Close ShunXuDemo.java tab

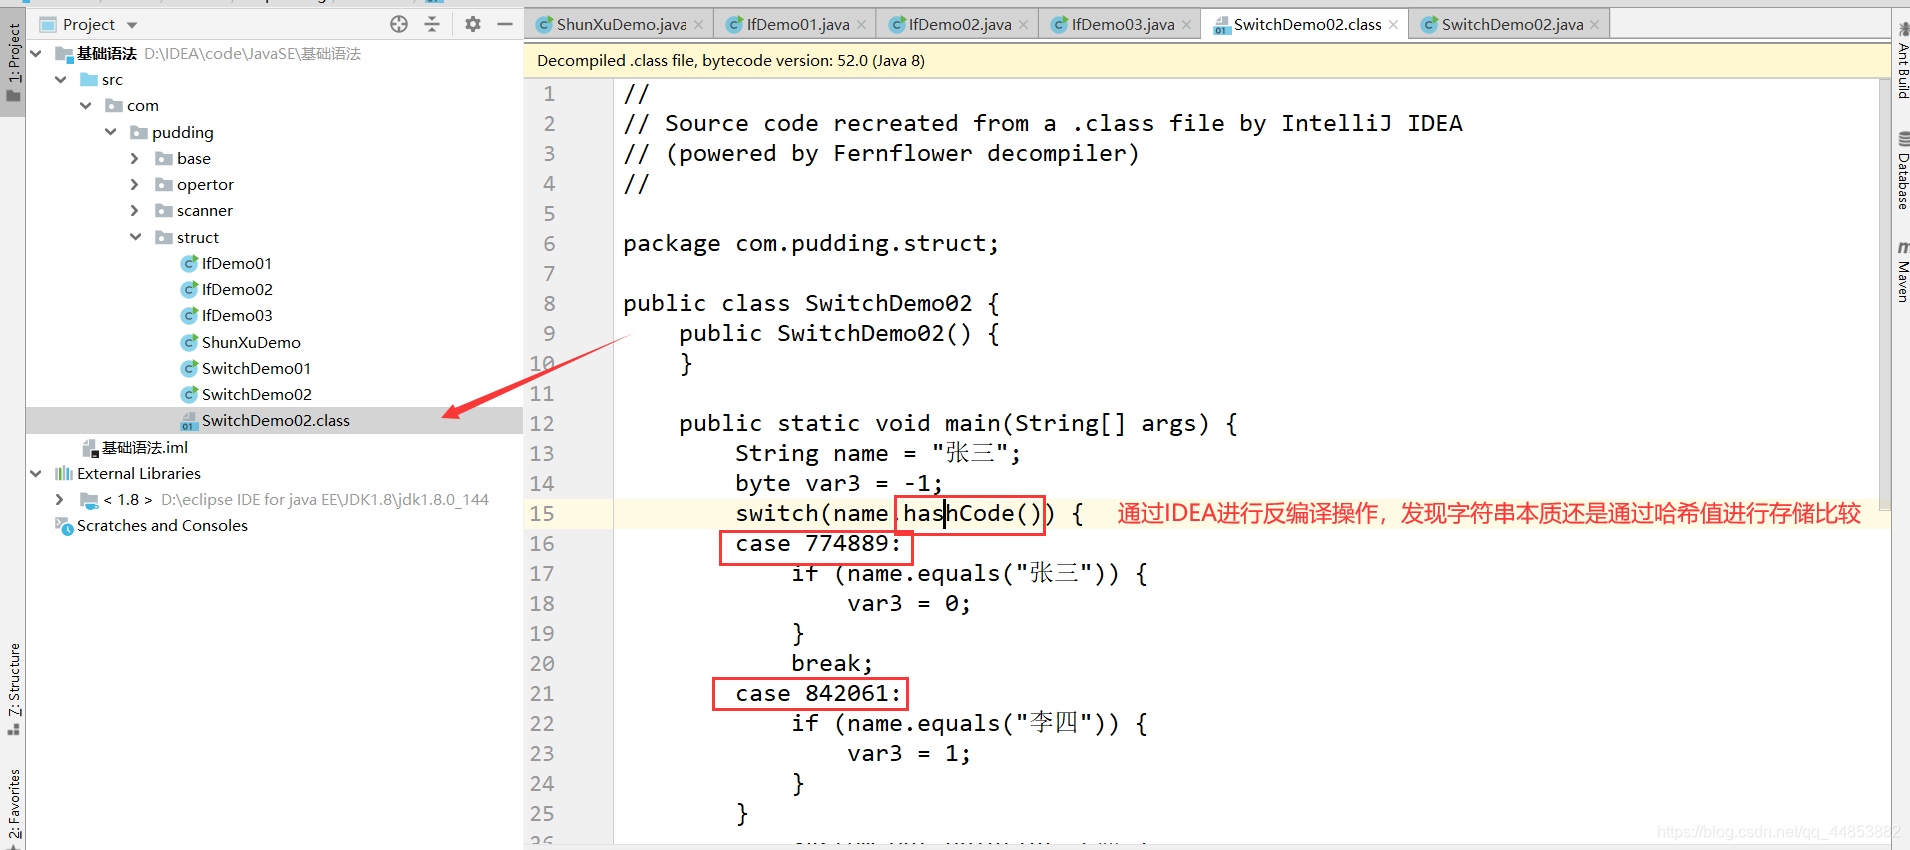(x=698, y=25)
